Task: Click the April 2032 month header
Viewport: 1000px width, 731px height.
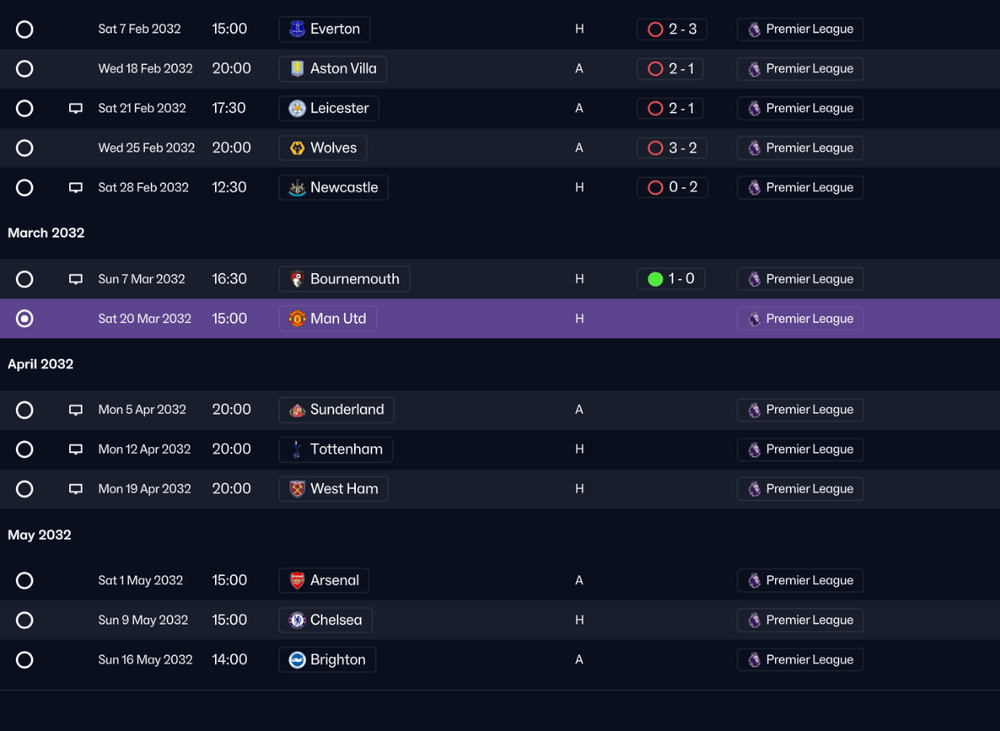Action: point(40,364)
